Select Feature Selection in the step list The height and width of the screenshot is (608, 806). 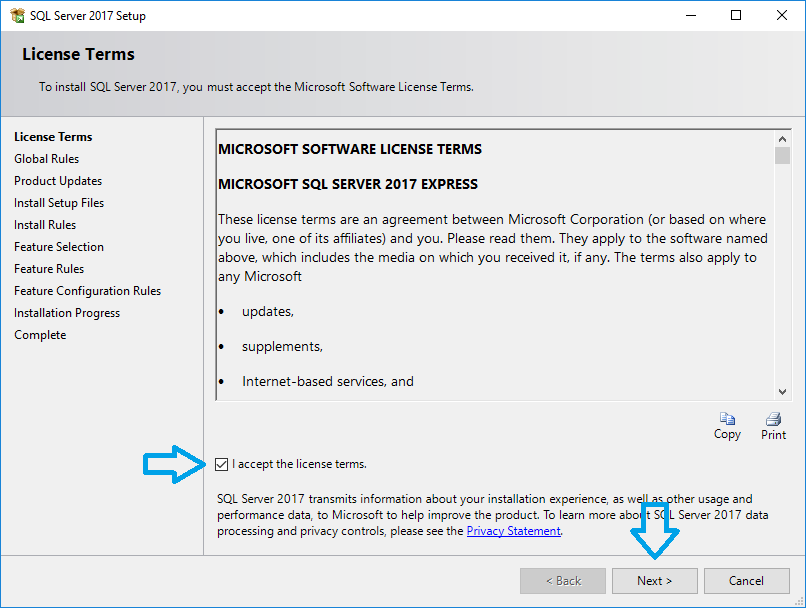coord(59,247)
